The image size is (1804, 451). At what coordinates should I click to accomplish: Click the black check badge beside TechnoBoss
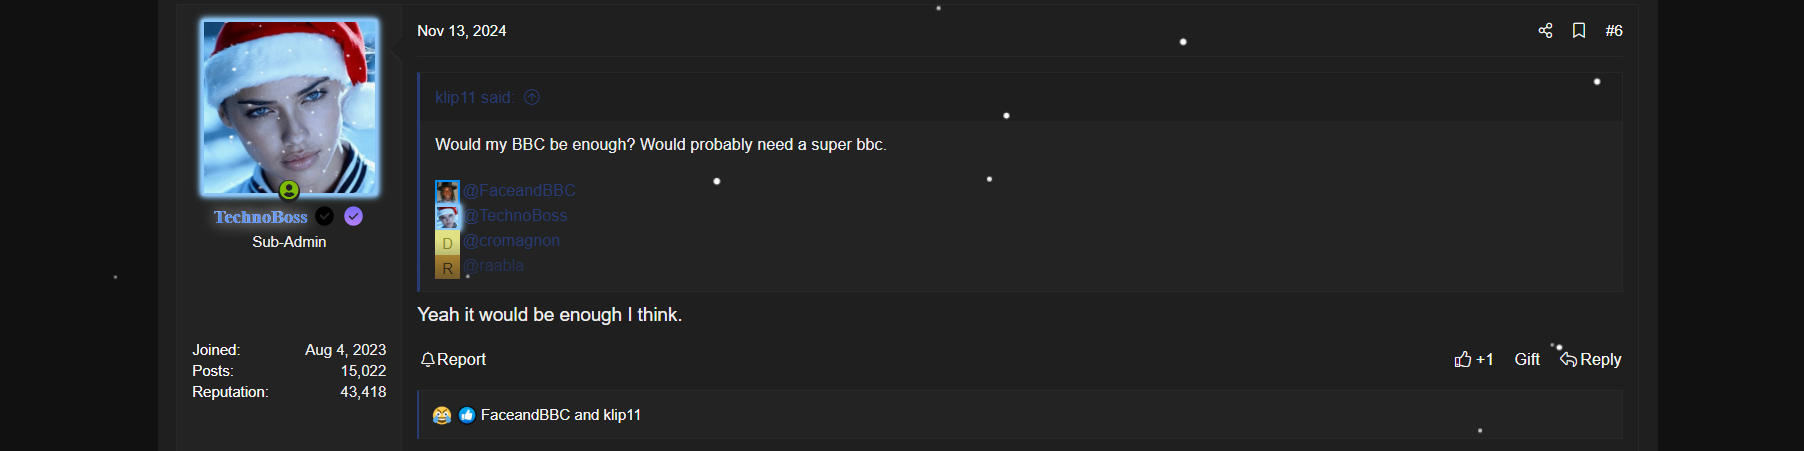tap(325, 216)
